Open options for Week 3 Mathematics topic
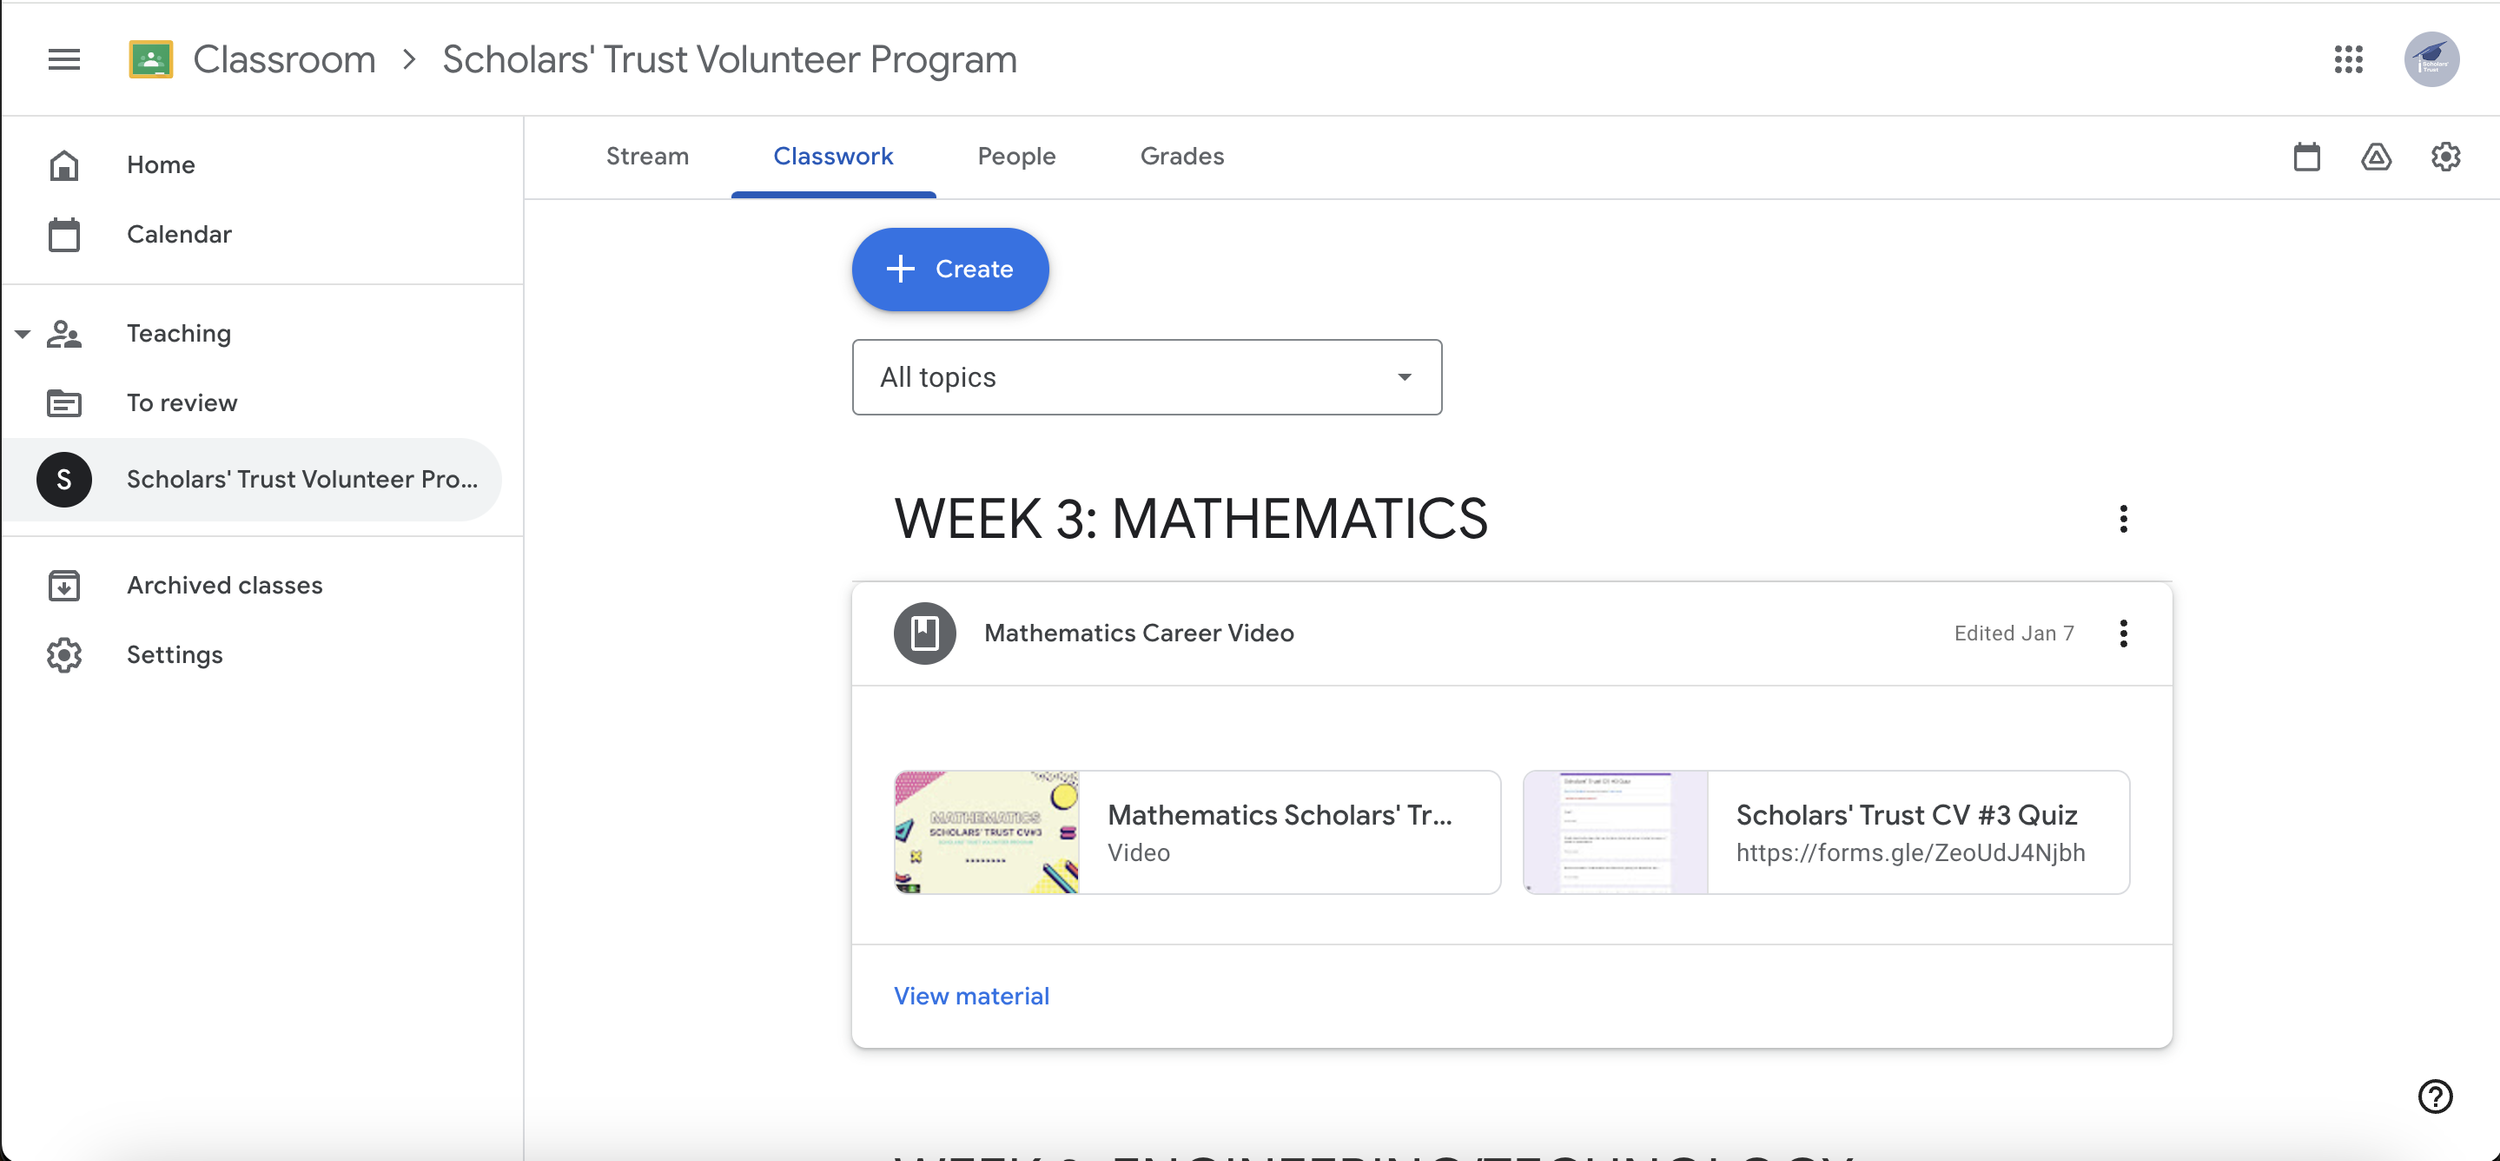 pyautogui.click(x=2123, y=519)
